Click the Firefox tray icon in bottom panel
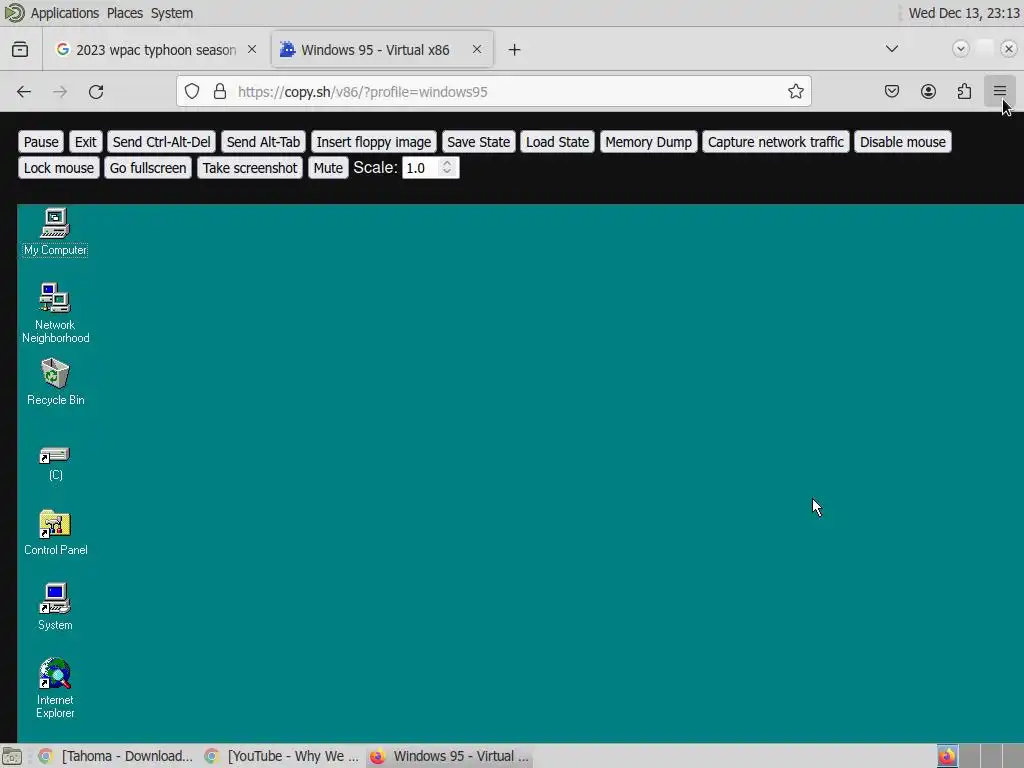Image resolution: width=1024 pixels, height=768 pixels. 946,756
